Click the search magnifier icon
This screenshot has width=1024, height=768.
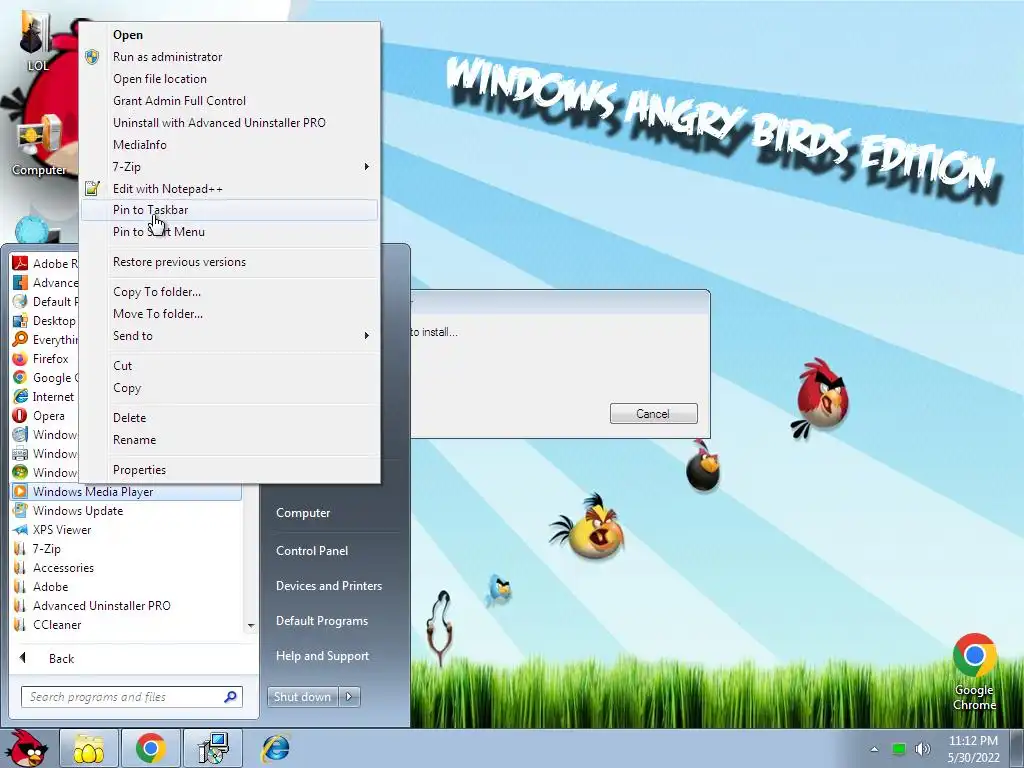230,697
